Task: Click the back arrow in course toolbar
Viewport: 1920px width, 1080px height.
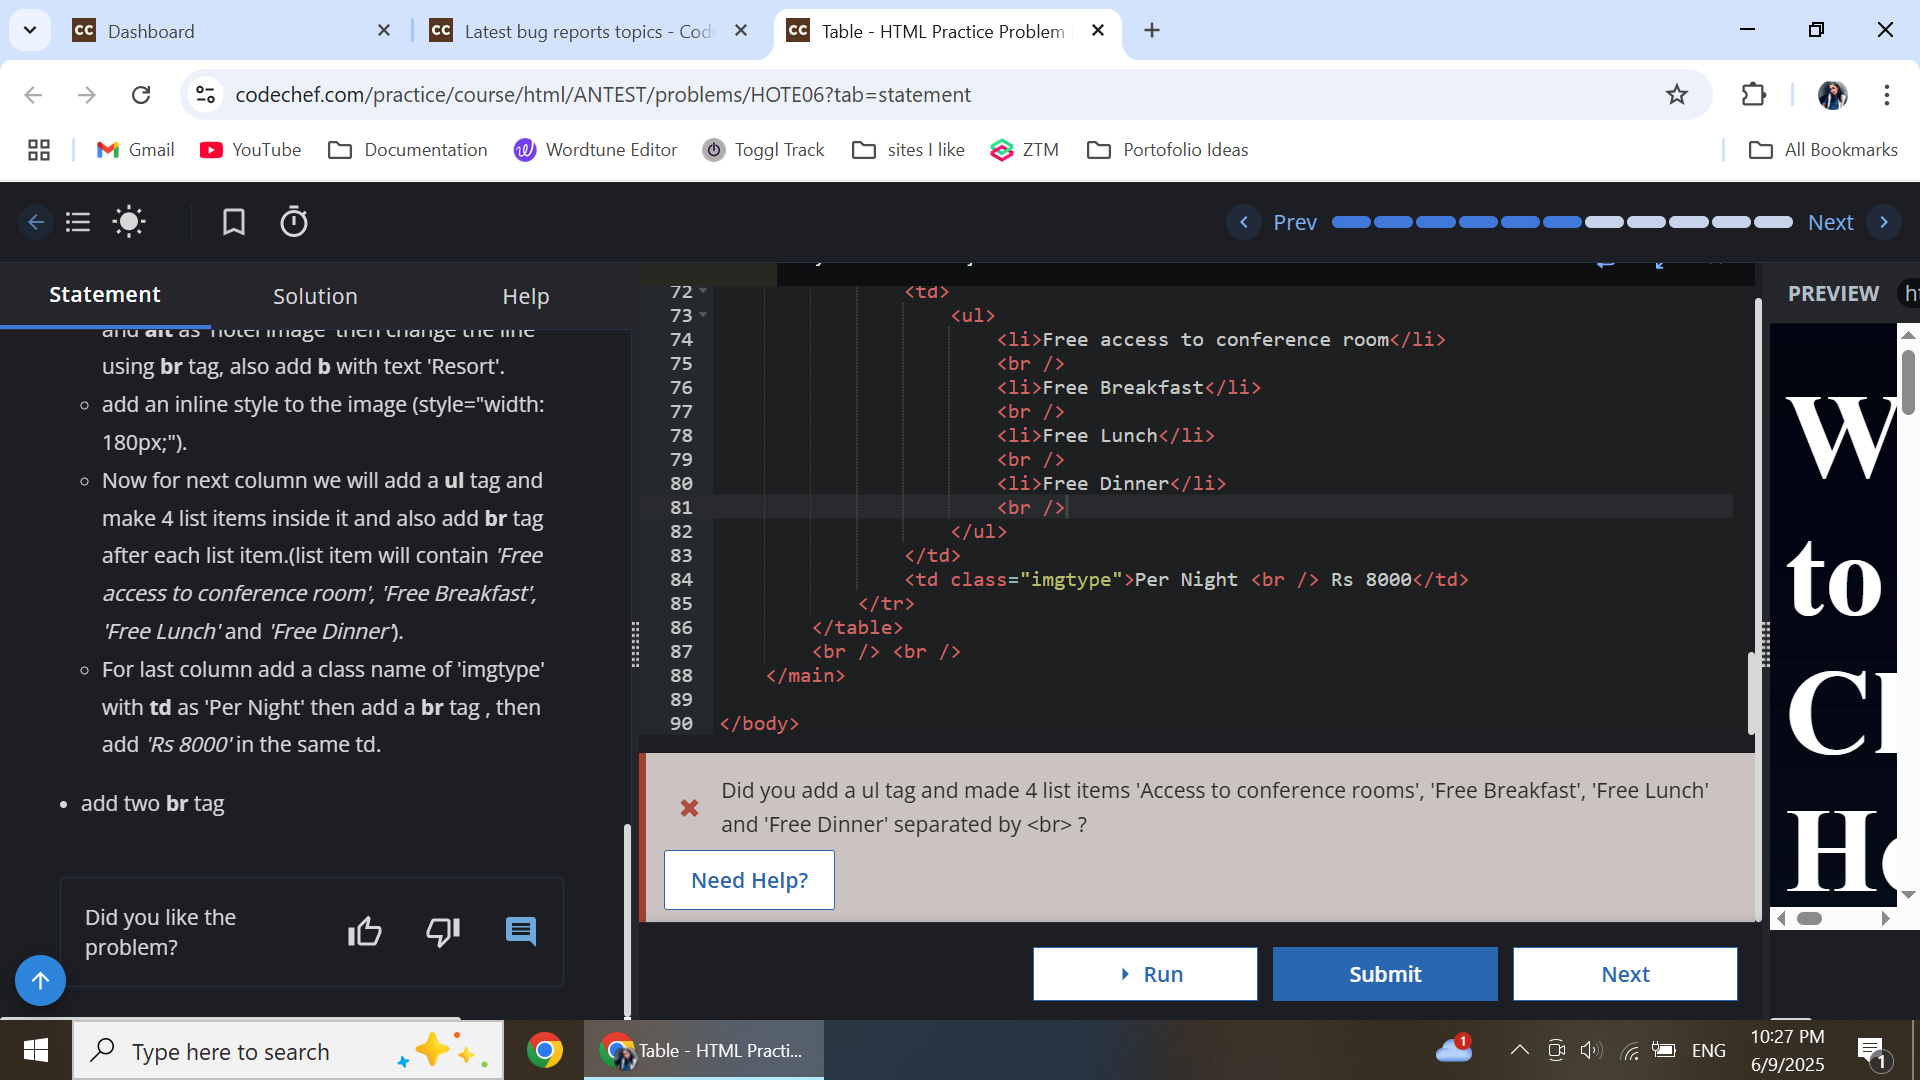Action: (36, 222)
